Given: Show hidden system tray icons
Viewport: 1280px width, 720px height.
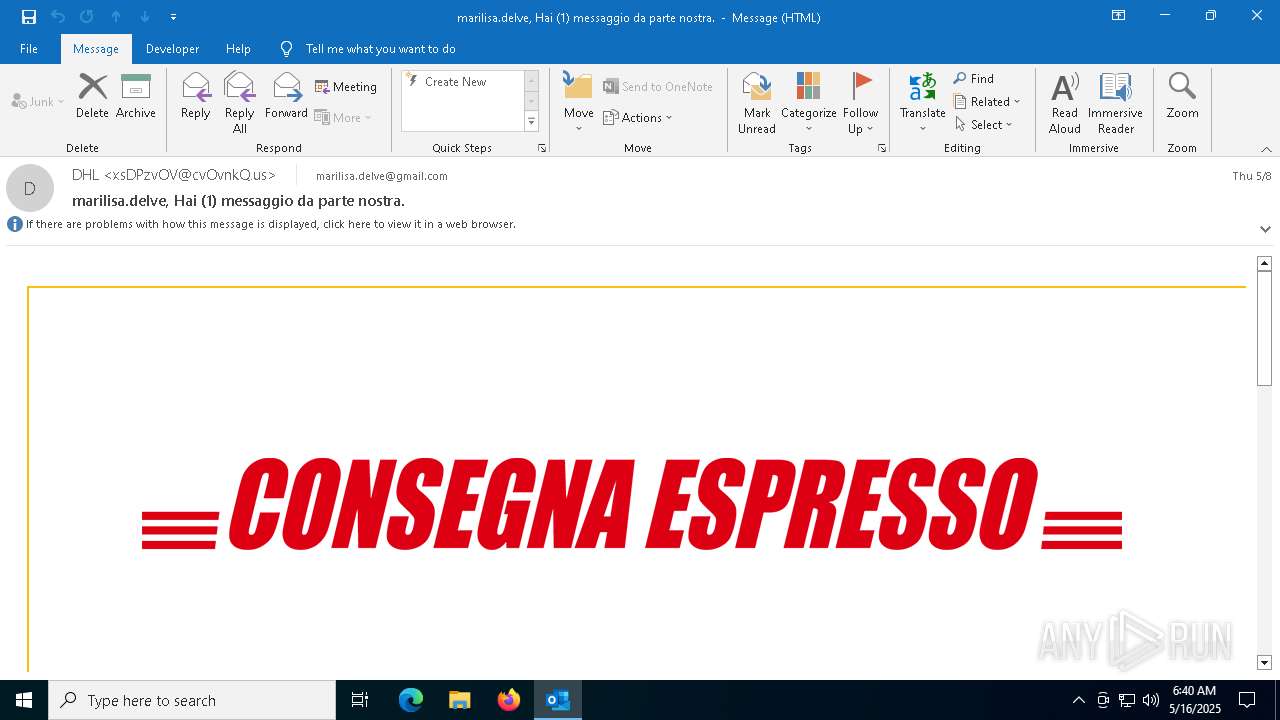Looking at the screenshot, I should click(1078, 700).
